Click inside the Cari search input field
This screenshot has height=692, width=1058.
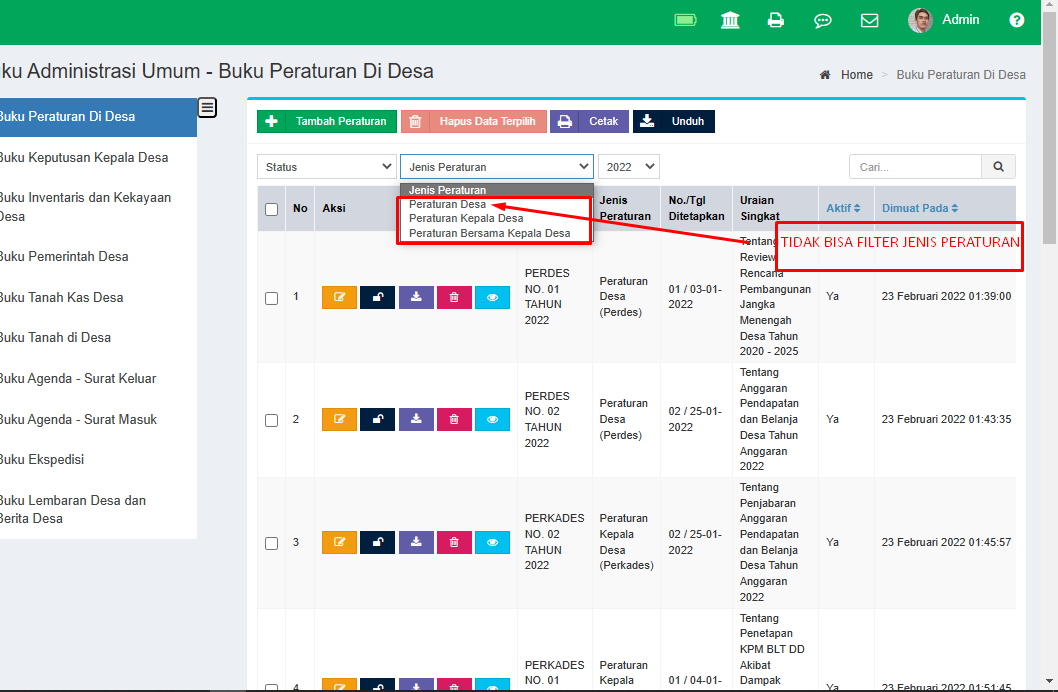click(914, 166)
